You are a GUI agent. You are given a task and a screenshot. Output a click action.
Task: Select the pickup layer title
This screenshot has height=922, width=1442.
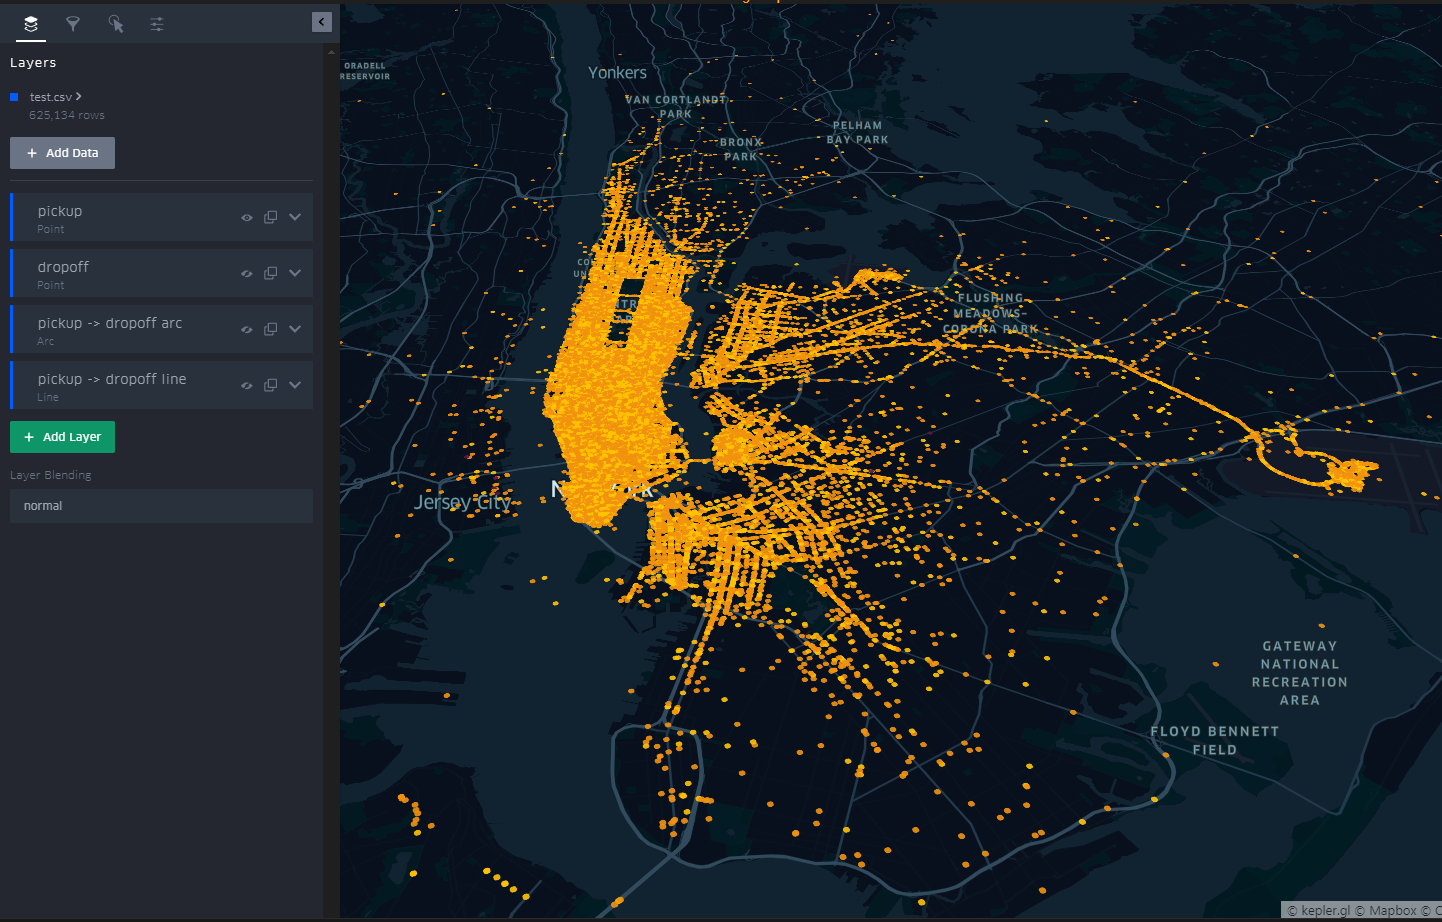[60, 211]
